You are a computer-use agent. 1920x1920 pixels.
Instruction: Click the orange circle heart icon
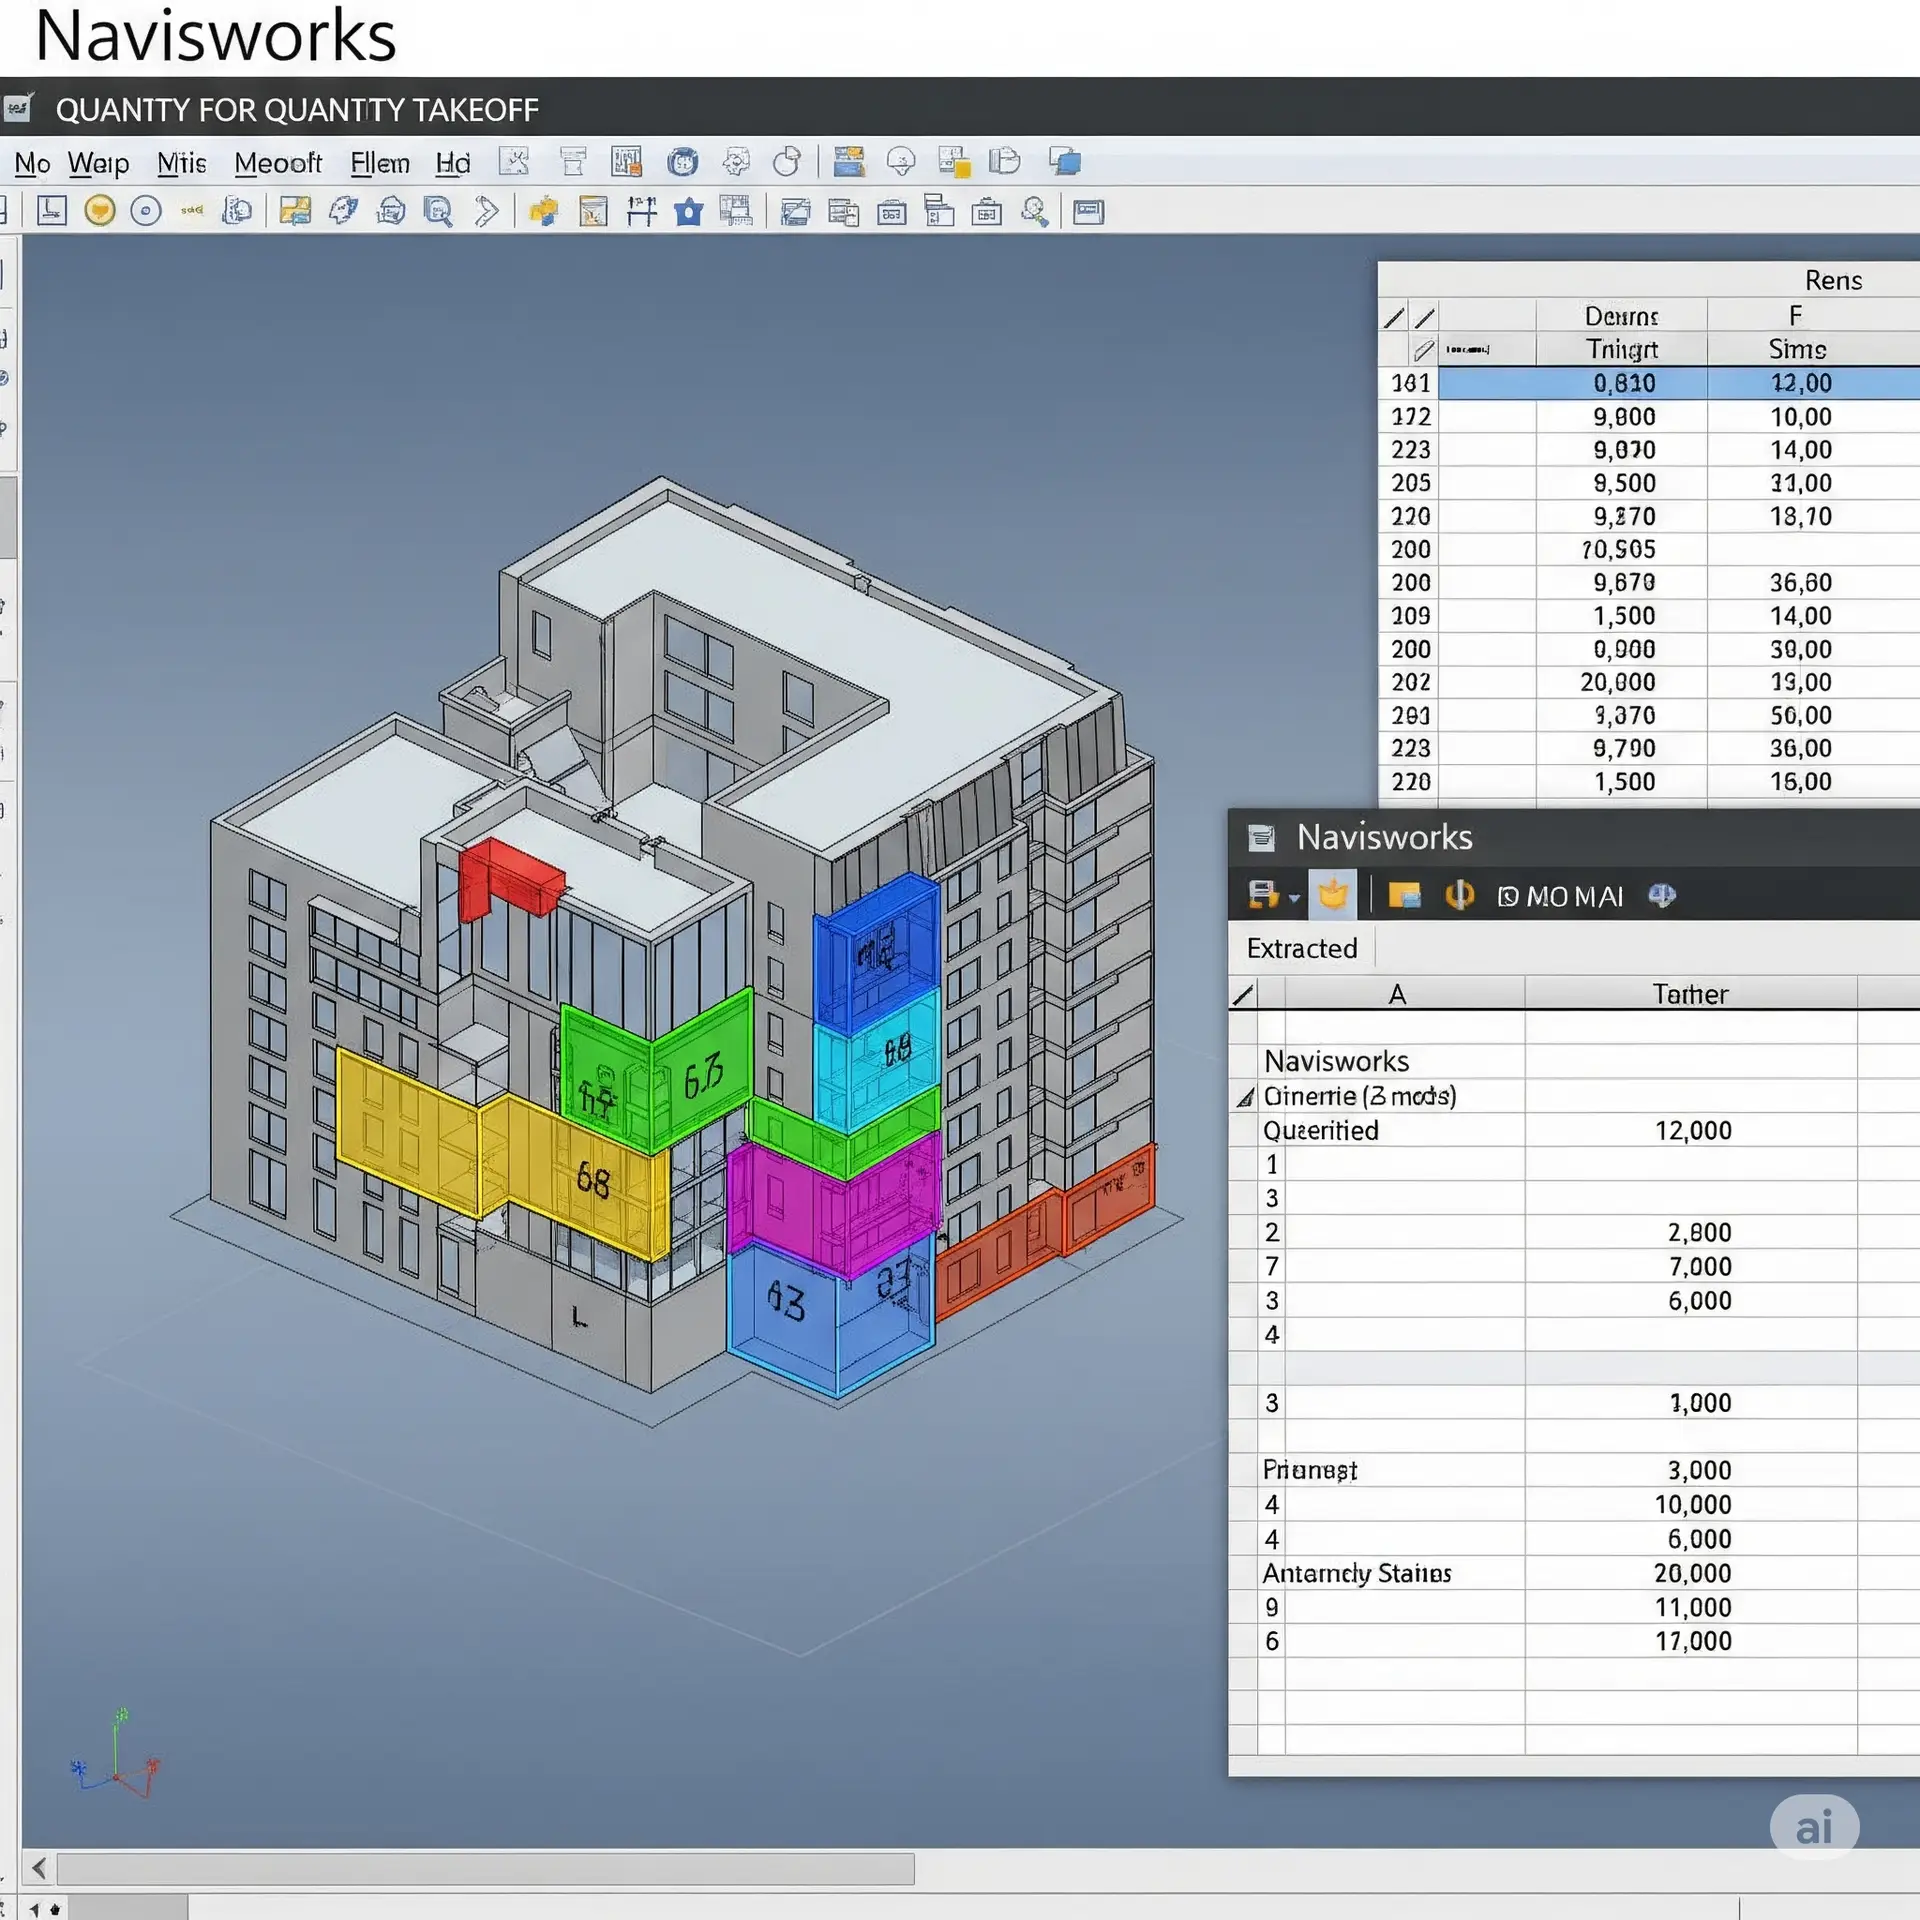tap(99, 211)
